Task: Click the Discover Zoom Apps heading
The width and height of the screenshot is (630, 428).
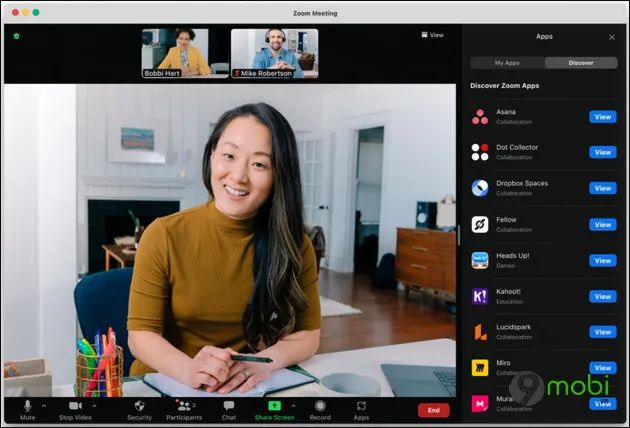Action: click(x=505, y=86)
